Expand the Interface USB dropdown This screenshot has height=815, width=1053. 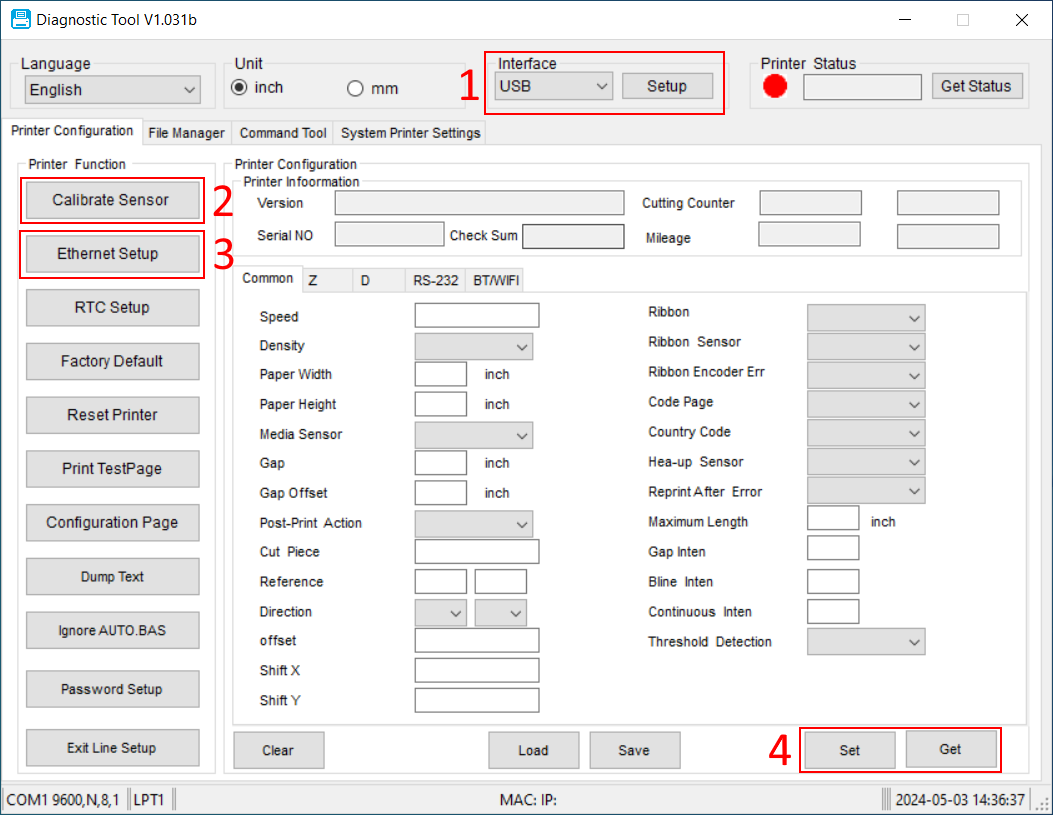click(553, 86)
